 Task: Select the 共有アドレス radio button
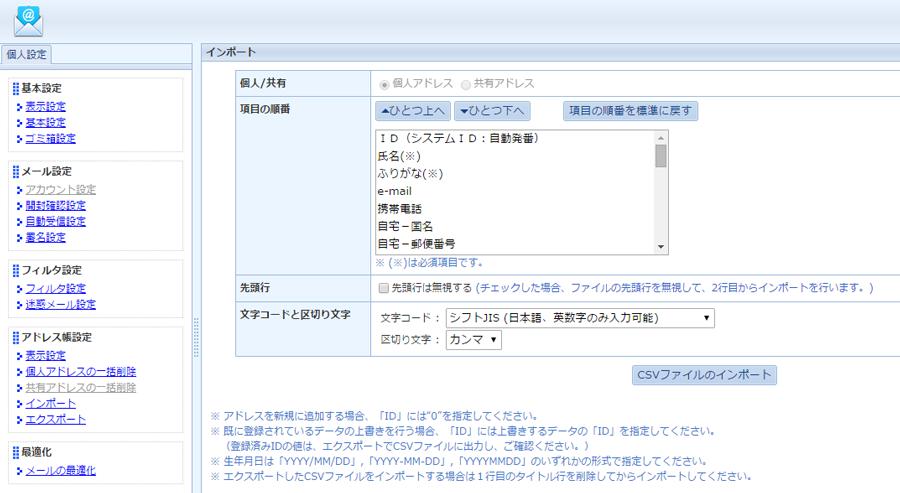[465, 84]
